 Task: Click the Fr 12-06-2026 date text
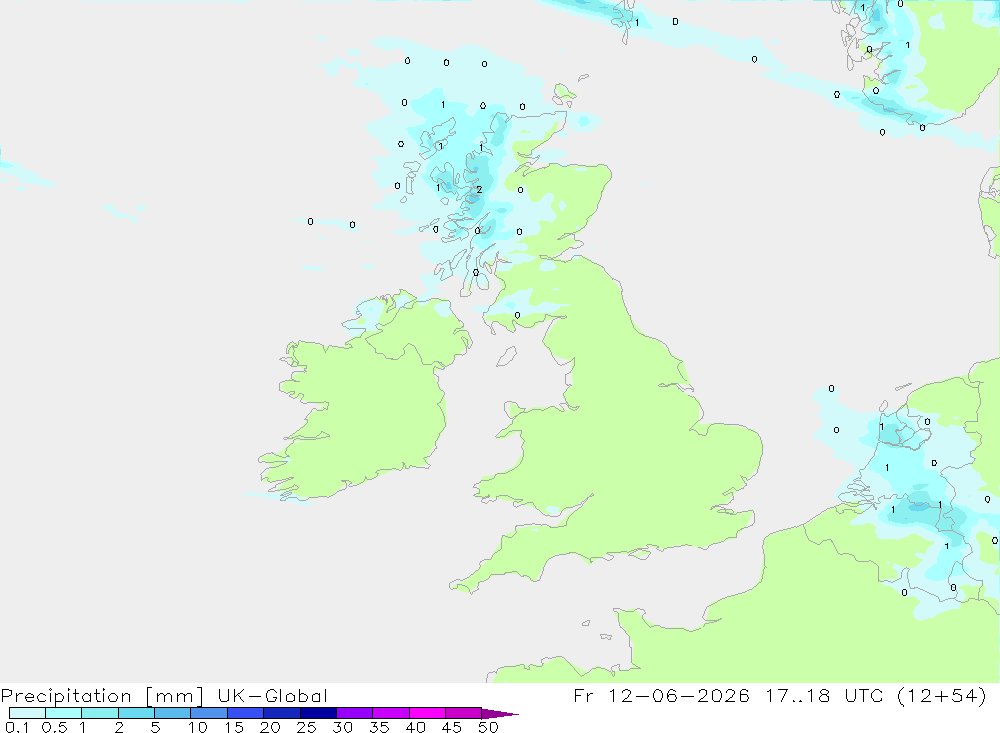tap(661, 695)
